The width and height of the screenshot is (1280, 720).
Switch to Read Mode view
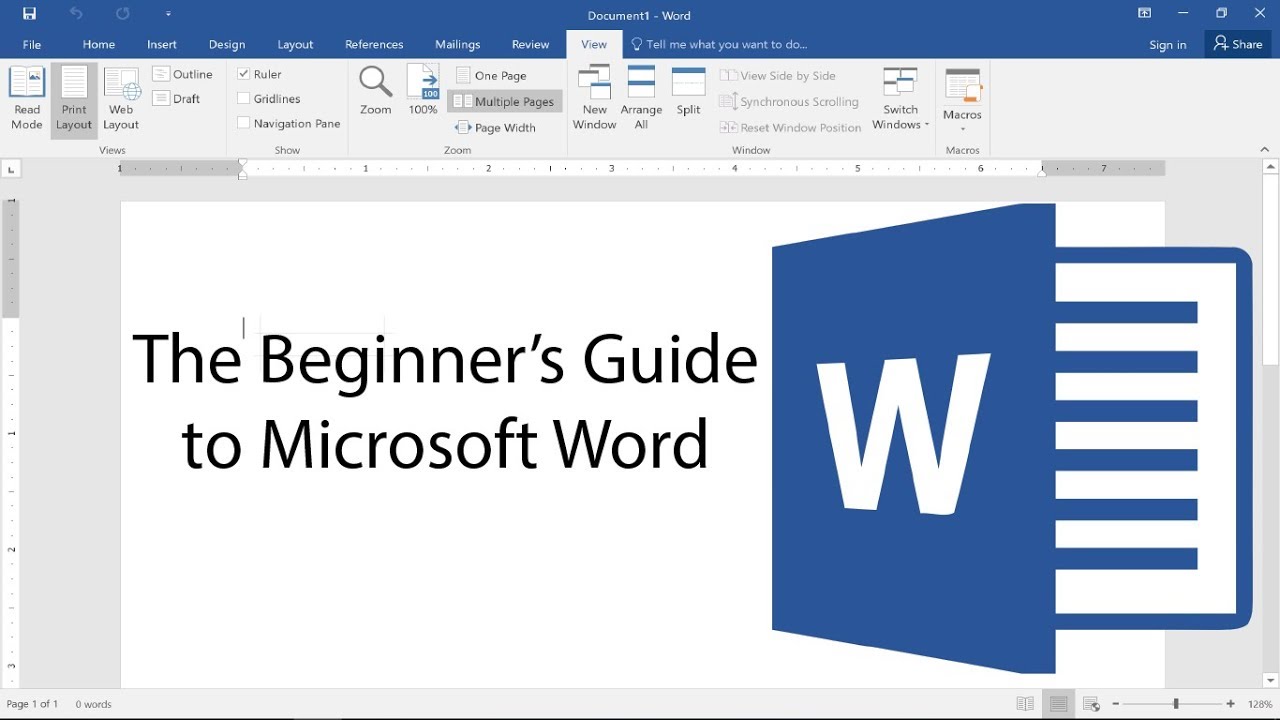point(26,97)
